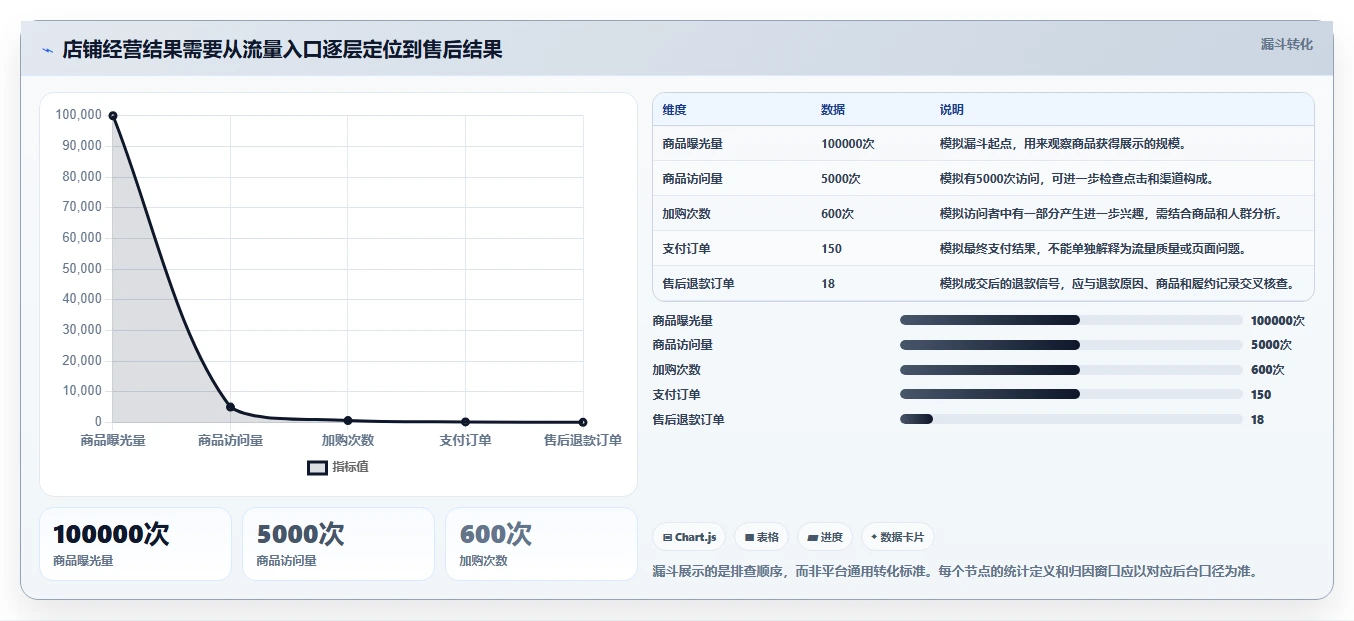Viewport: 1354px width, 621px height.
Task: Click the 售后退款订单 data point on the chart
Action: click(583, 422)
